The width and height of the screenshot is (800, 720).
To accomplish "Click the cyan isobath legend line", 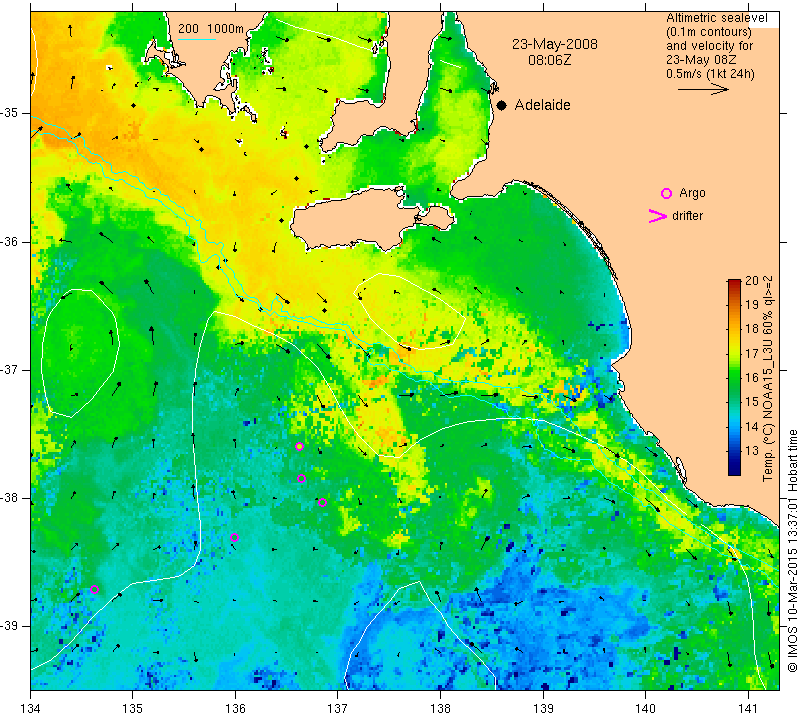I will 196,39.
